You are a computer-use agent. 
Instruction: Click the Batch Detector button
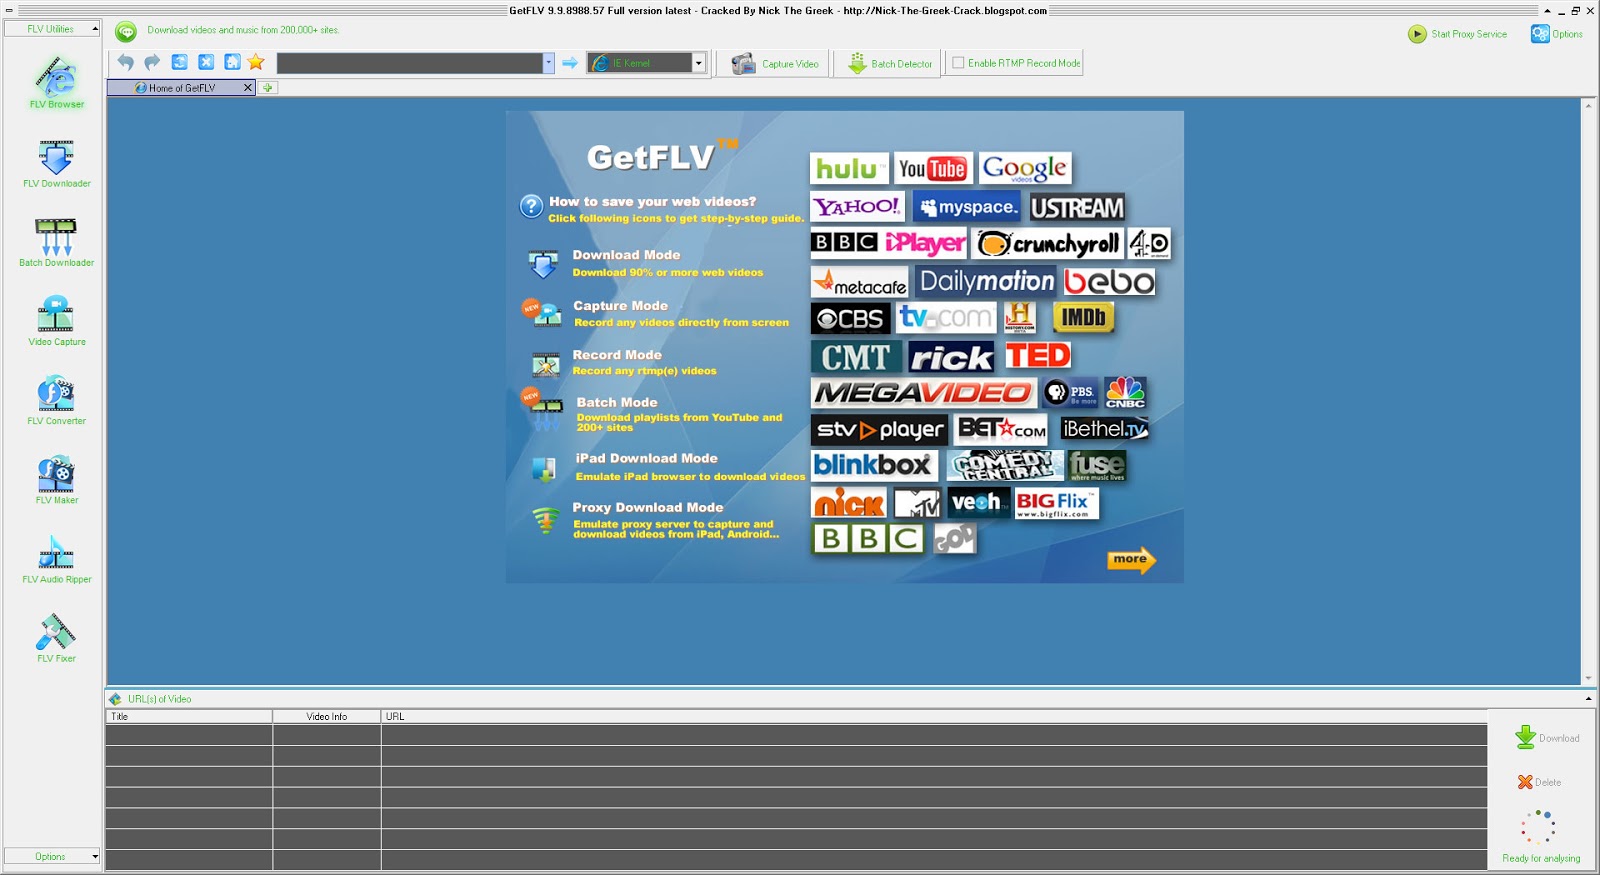tap(890, 64)
